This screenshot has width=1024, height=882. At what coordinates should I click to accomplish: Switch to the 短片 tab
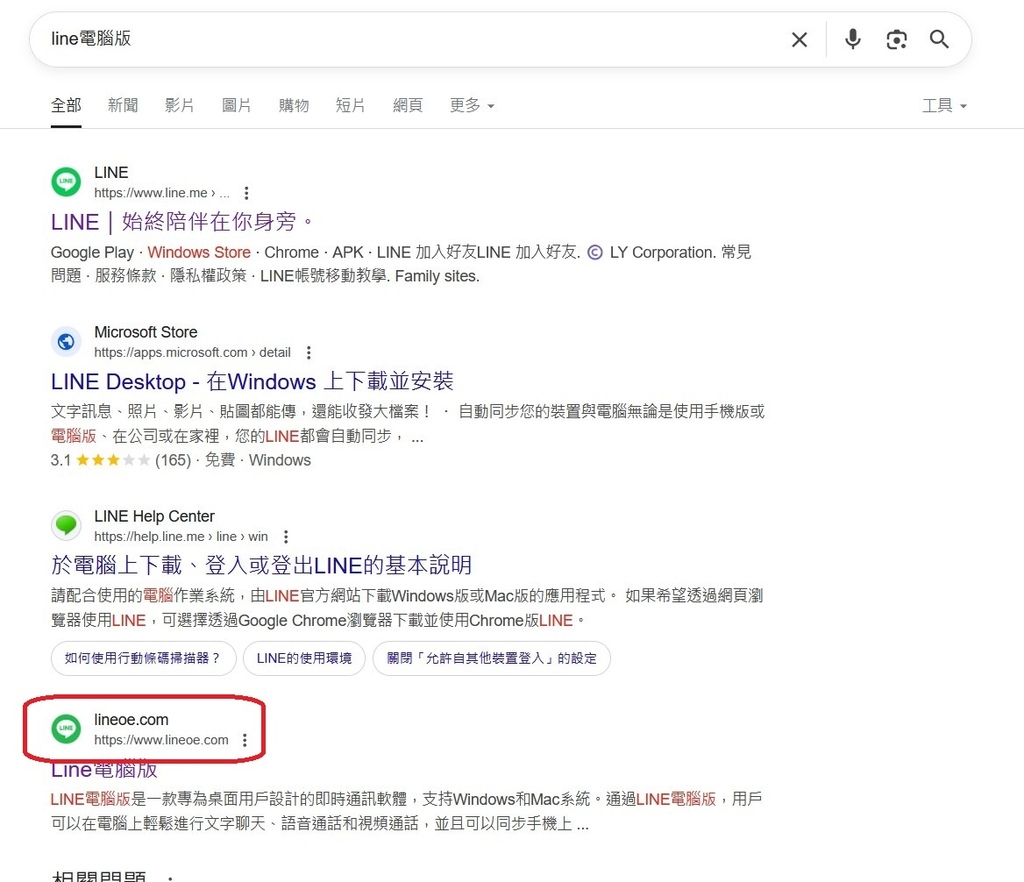tap(350, 106)
